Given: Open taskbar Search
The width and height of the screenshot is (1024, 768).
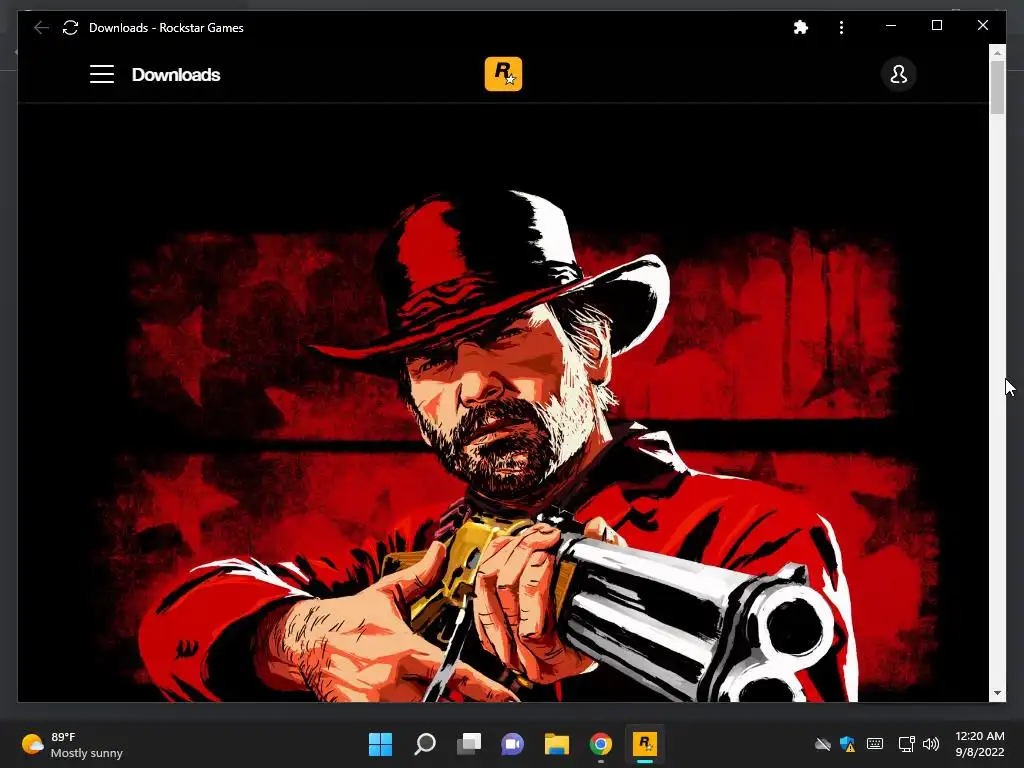Looking at the screenshot, I should pyautogui.click(x=424, y=744).
